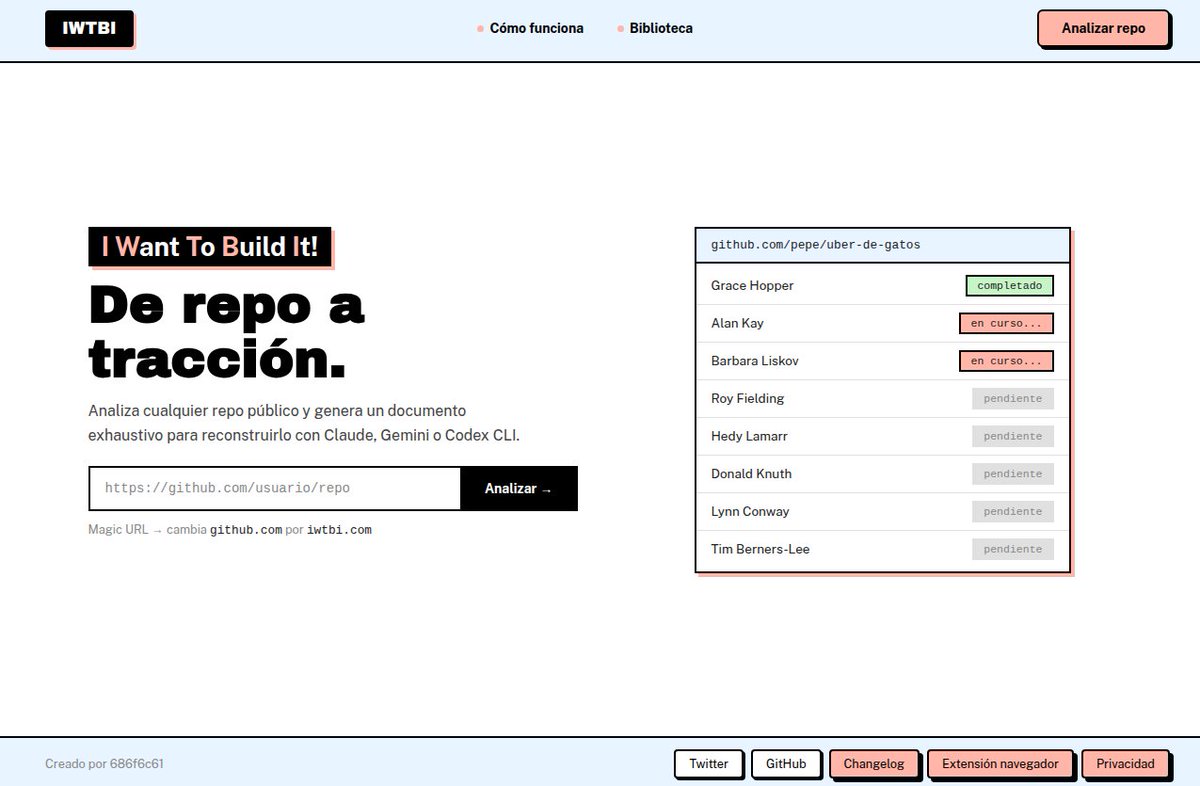Image resolution: width=1200 pixels, height=786 pixels.
Task: Click Alan Kay's en curso badge
Action: tap(1006, 323)
